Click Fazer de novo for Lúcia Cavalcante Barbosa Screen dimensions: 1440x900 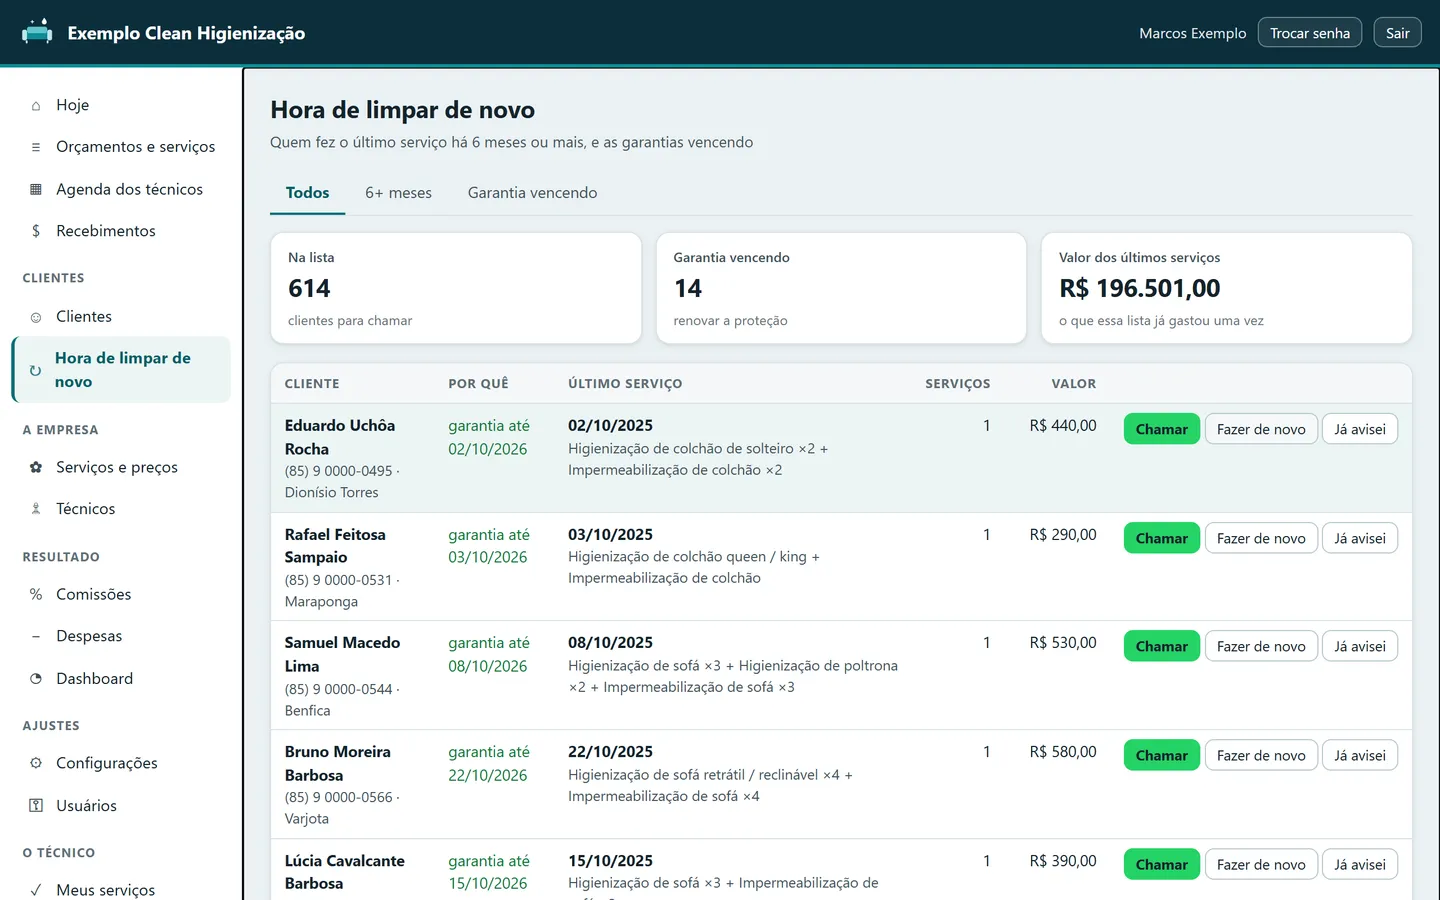[x=1261, y=864]
